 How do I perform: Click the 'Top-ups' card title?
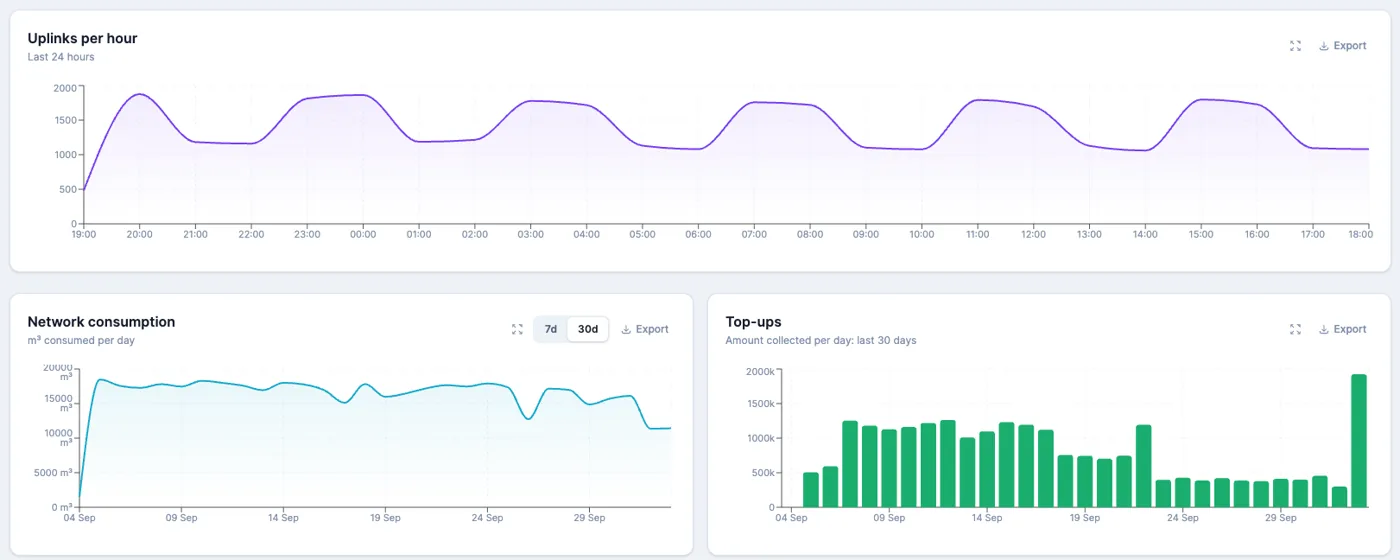point(753,322)
